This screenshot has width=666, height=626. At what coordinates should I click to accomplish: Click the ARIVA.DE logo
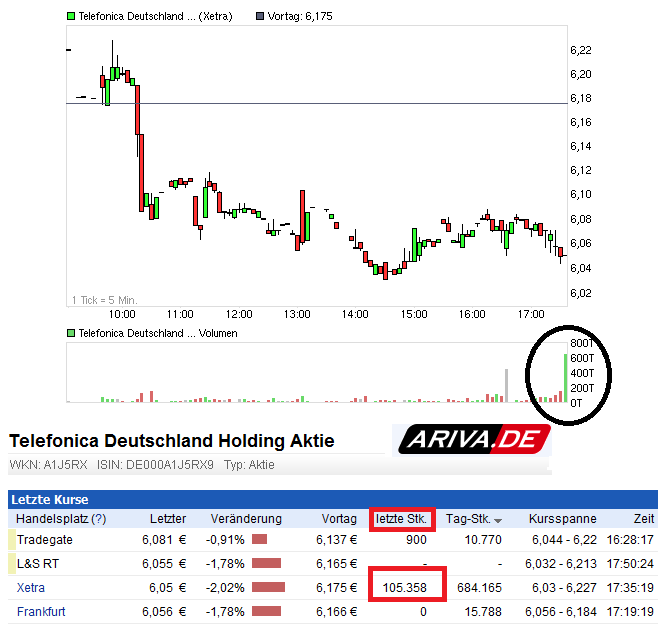coord(474,439)
